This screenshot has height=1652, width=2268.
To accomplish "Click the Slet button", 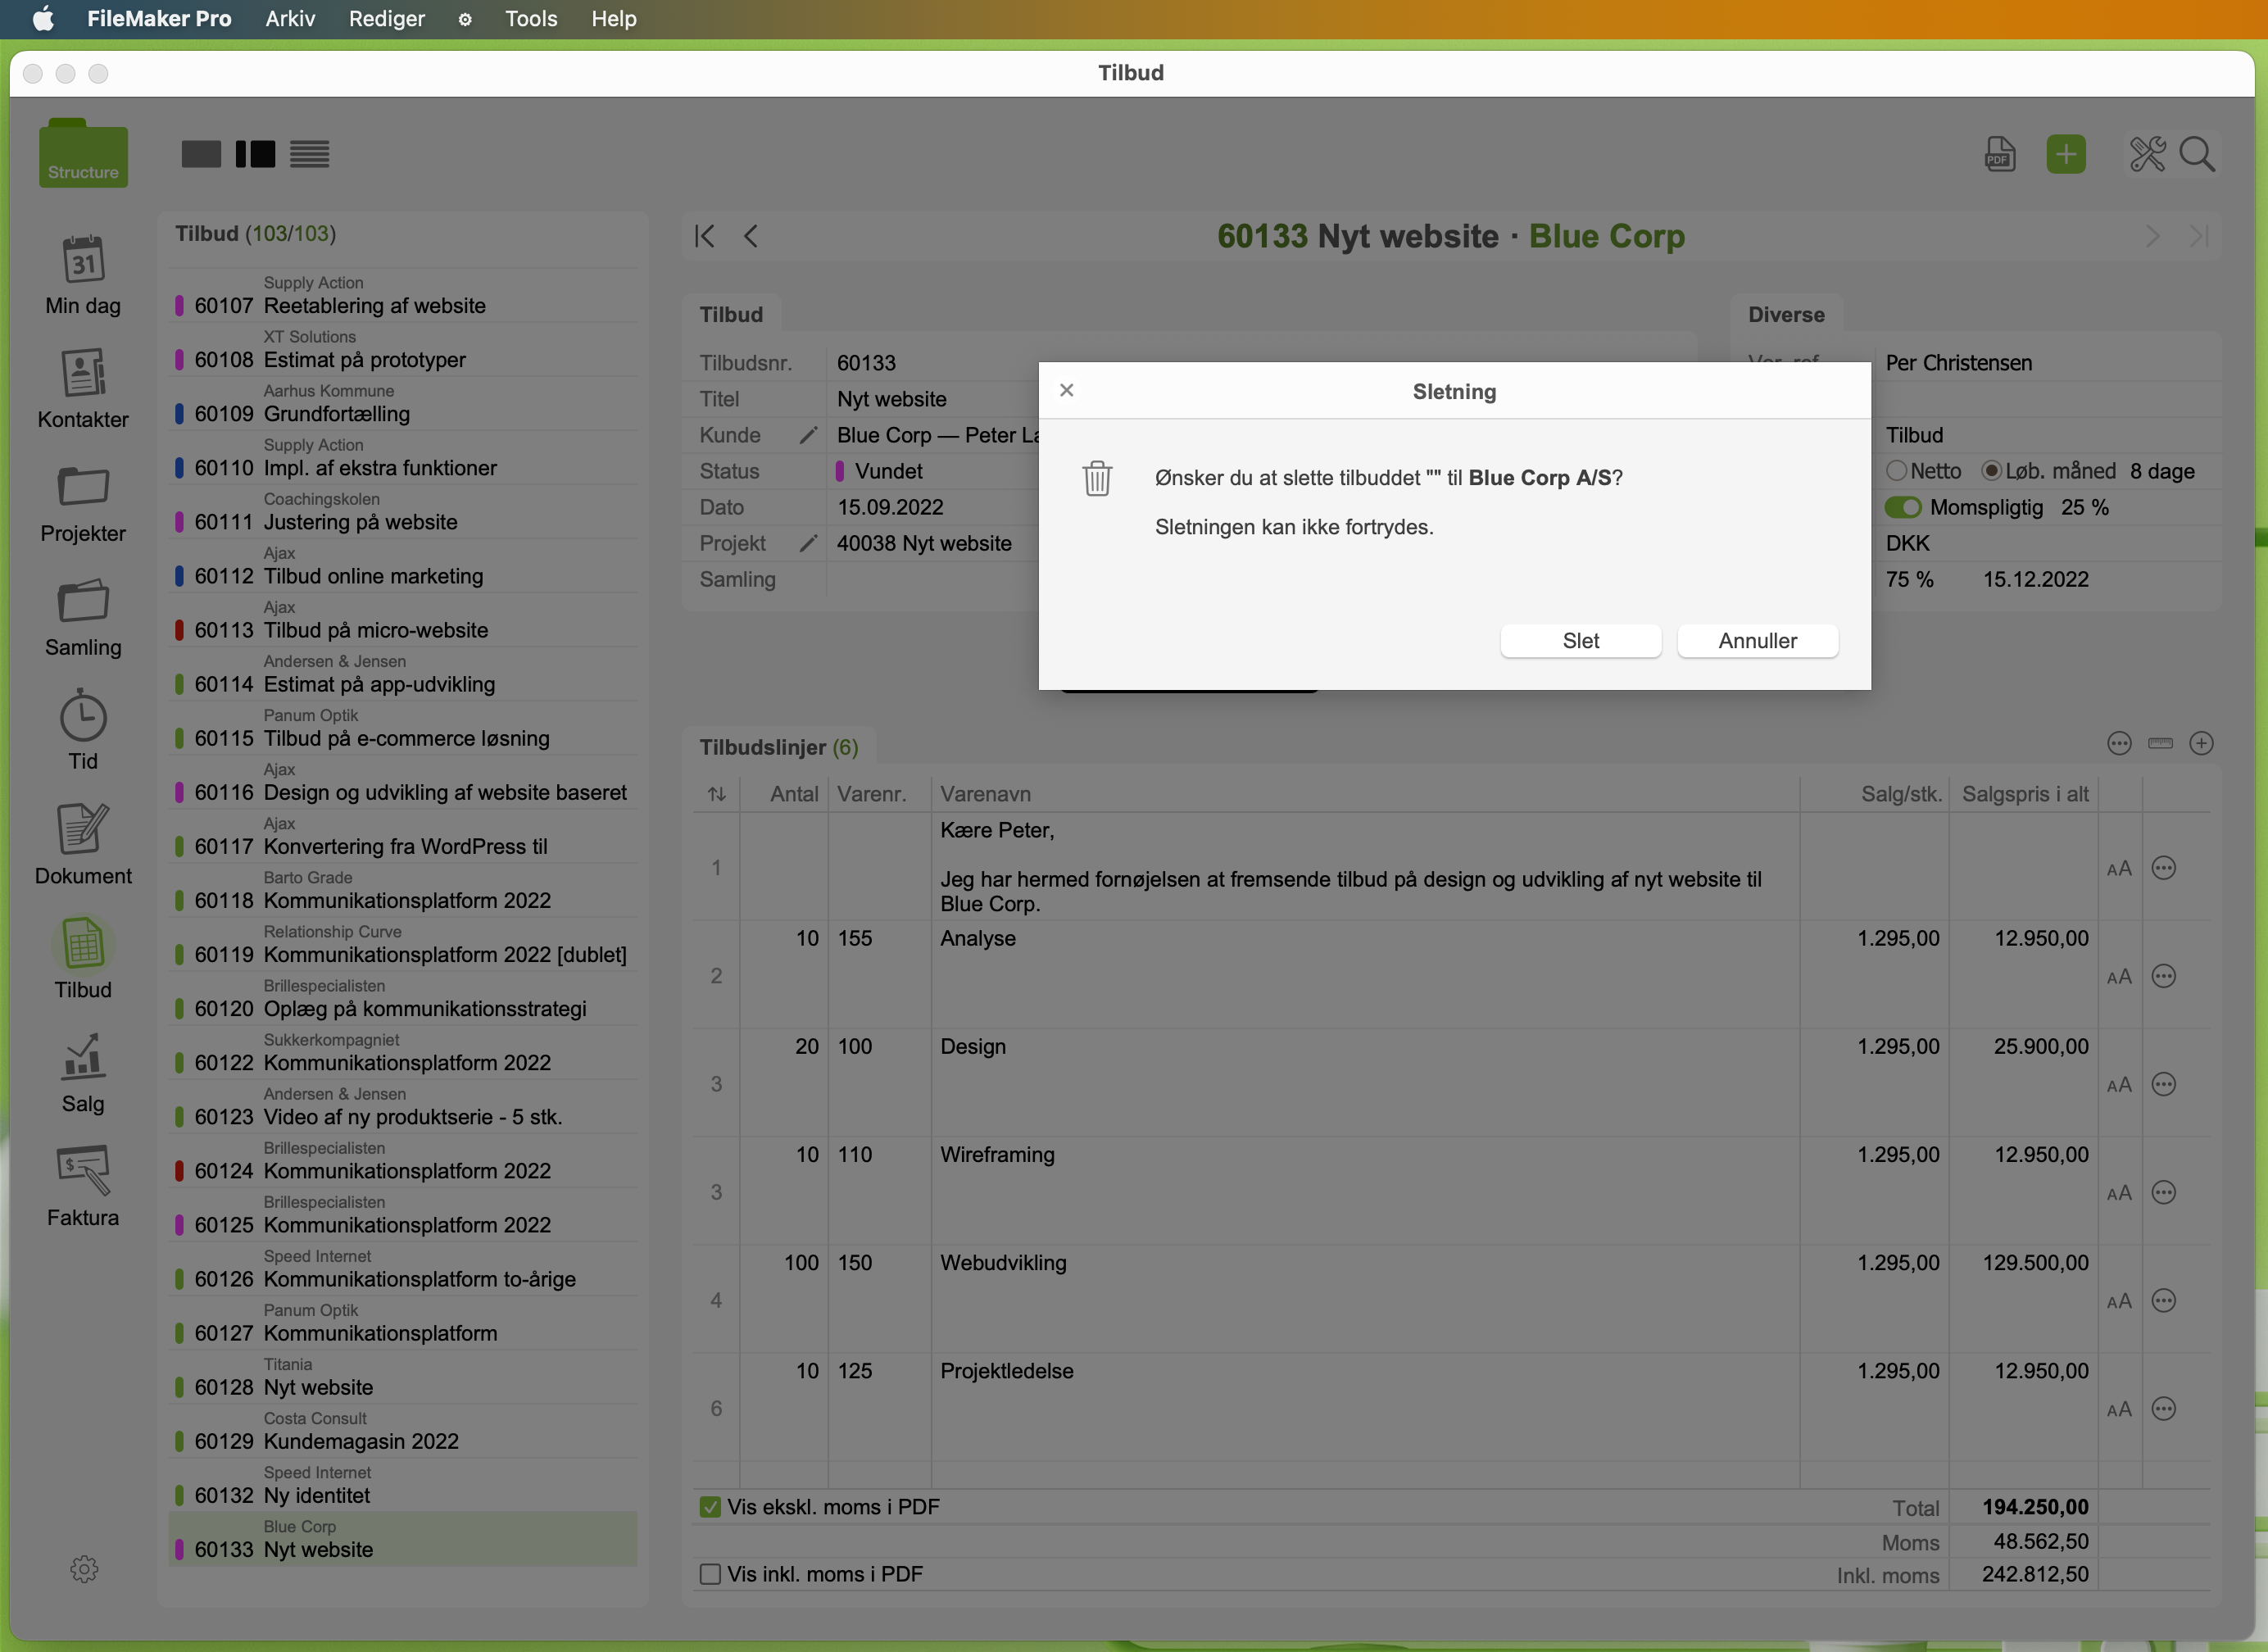I will click(x=1580, y=641).
